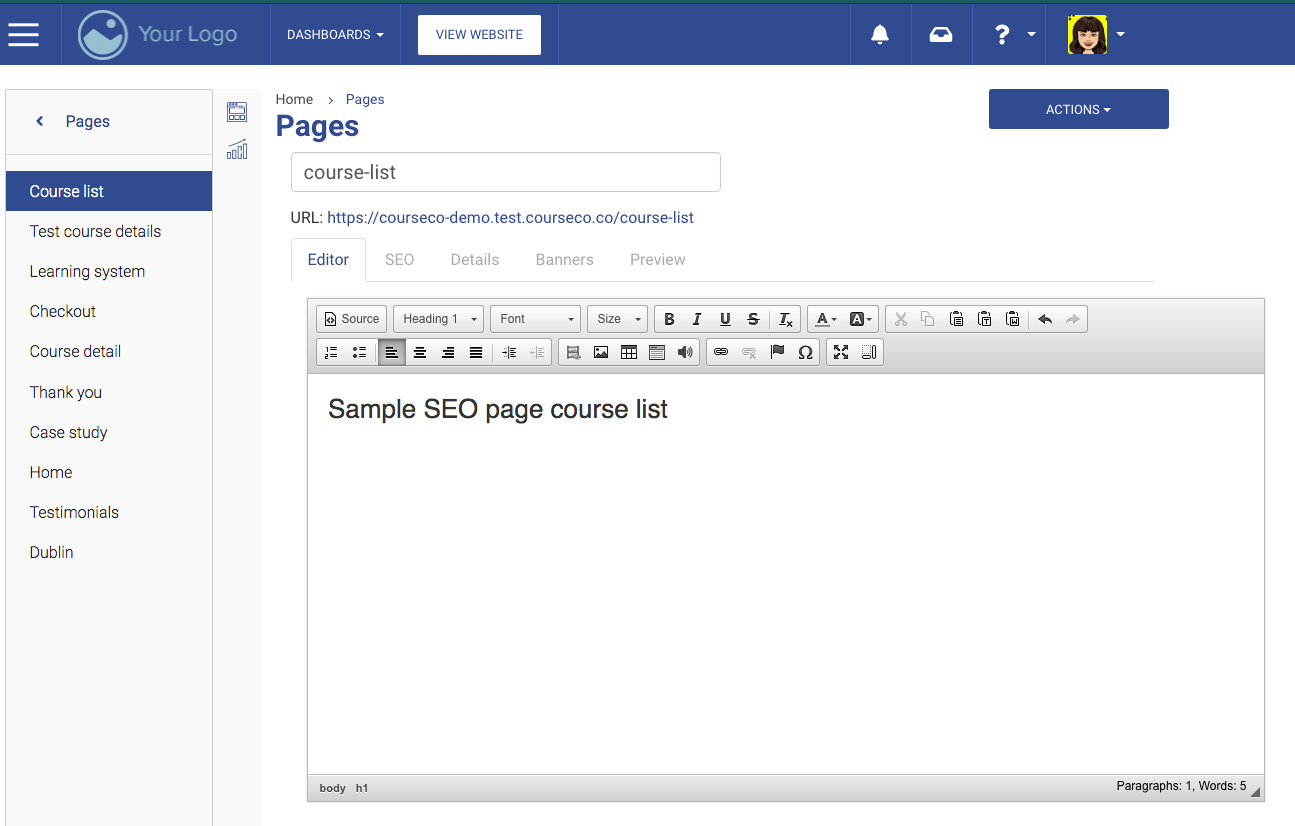Open notifications bell icon
Screen dimensions: 1295x826
coord(880,35)
